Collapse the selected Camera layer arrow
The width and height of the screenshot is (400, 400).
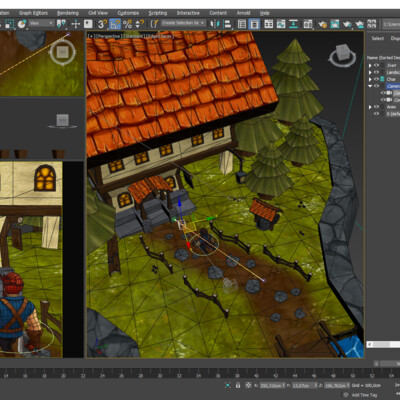tap(370, 86)
